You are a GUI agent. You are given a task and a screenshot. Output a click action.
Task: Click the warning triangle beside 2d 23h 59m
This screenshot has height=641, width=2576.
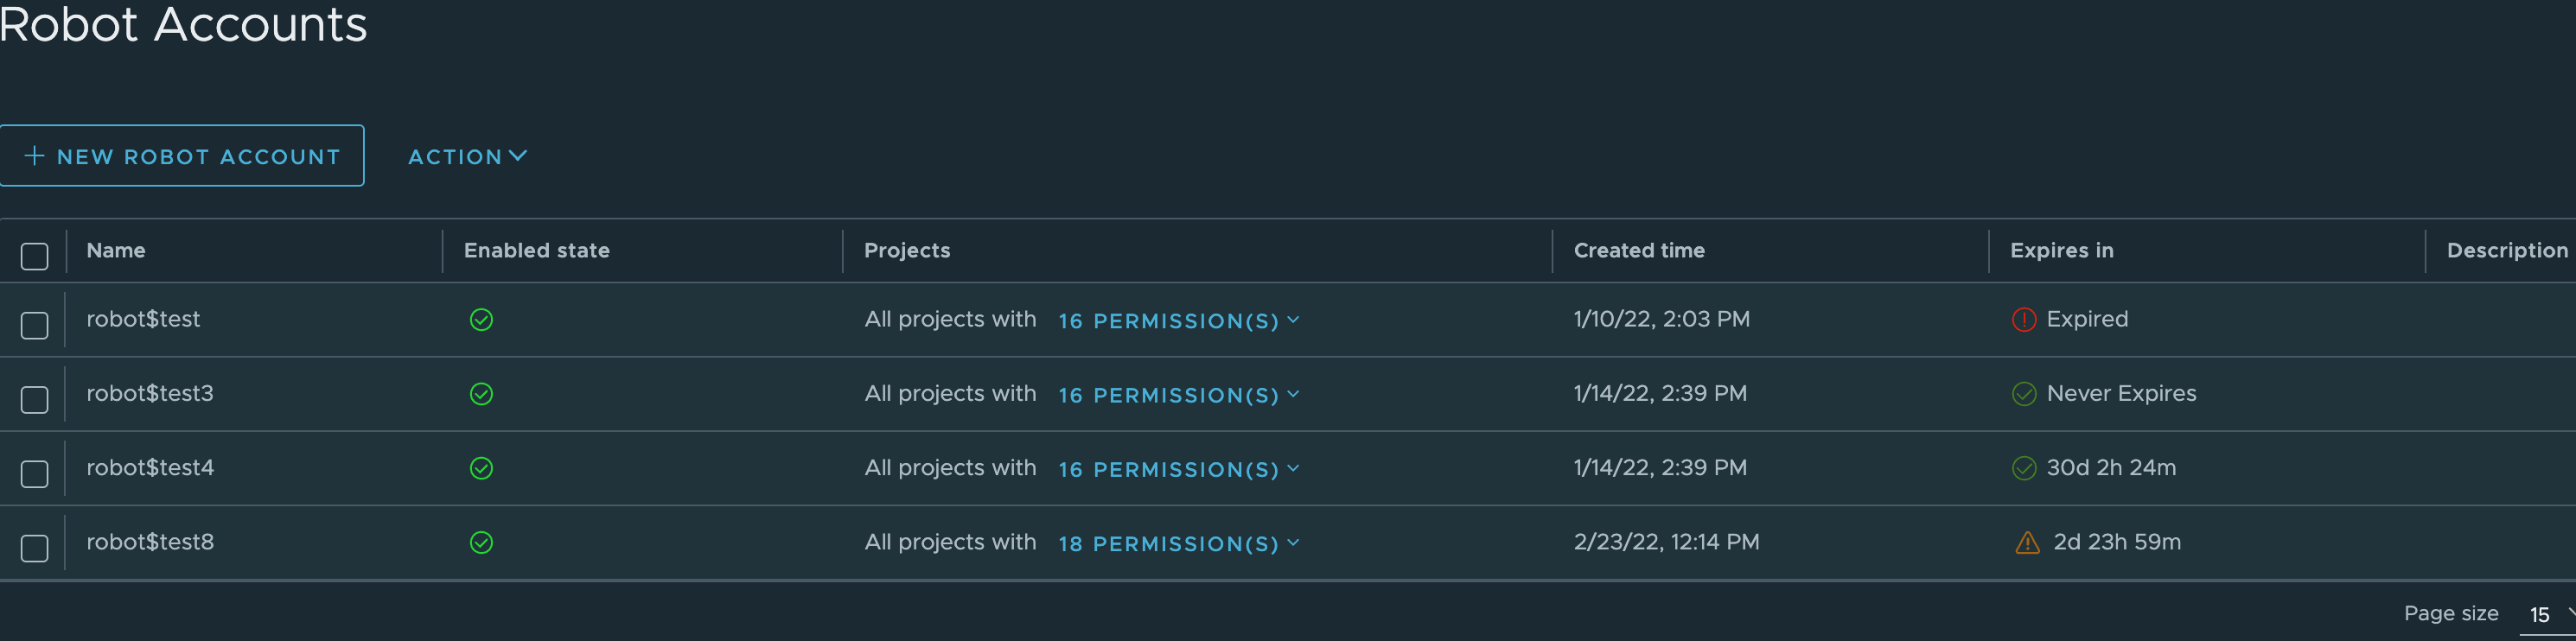(2029, 542)
